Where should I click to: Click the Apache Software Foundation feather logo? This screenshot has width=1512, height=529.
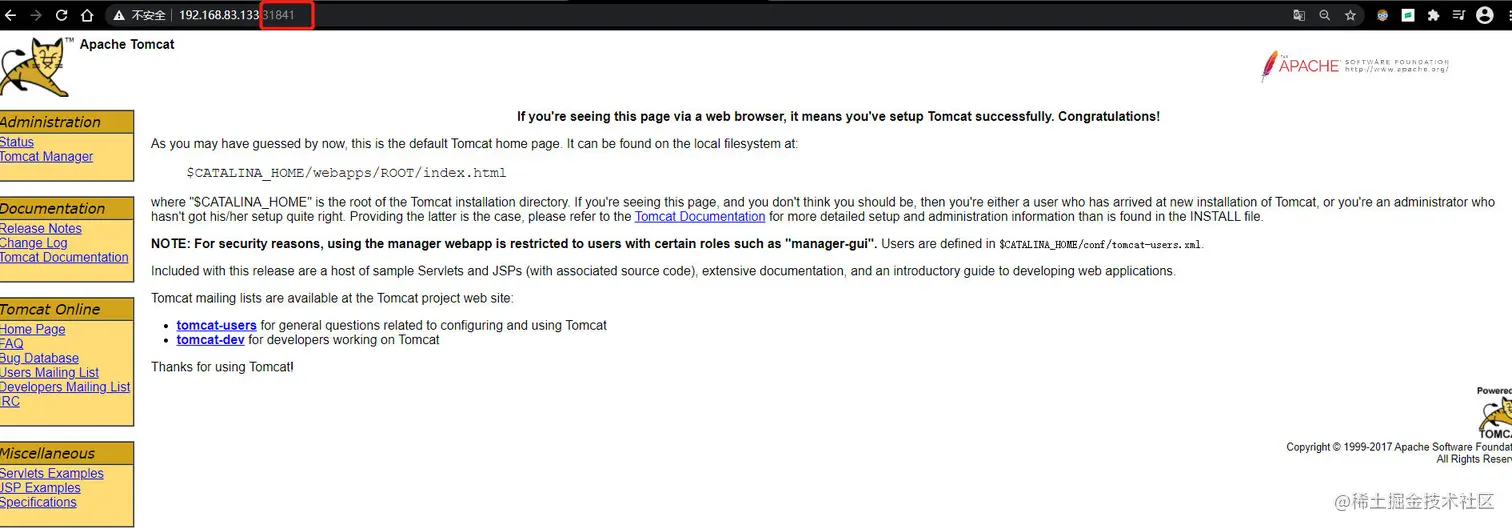1355,66
